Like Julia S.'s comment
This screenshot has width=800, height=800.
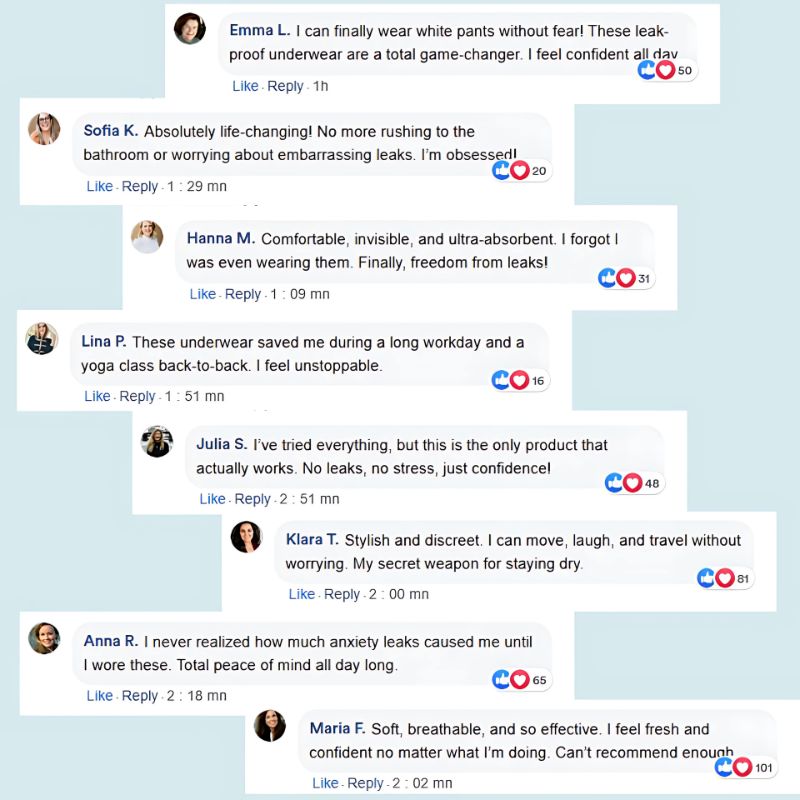click(212, 499)
